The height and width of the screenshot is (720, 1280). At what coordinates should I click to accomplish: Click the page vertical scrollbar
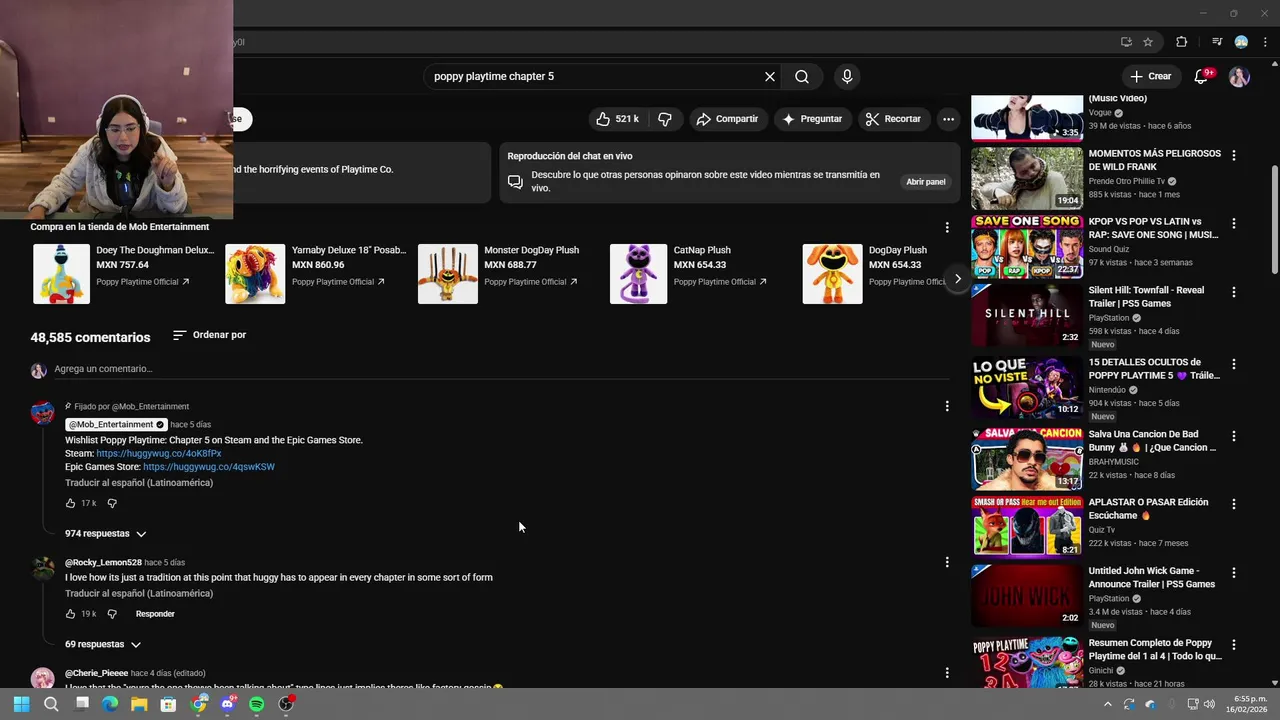click(1274, 220)
